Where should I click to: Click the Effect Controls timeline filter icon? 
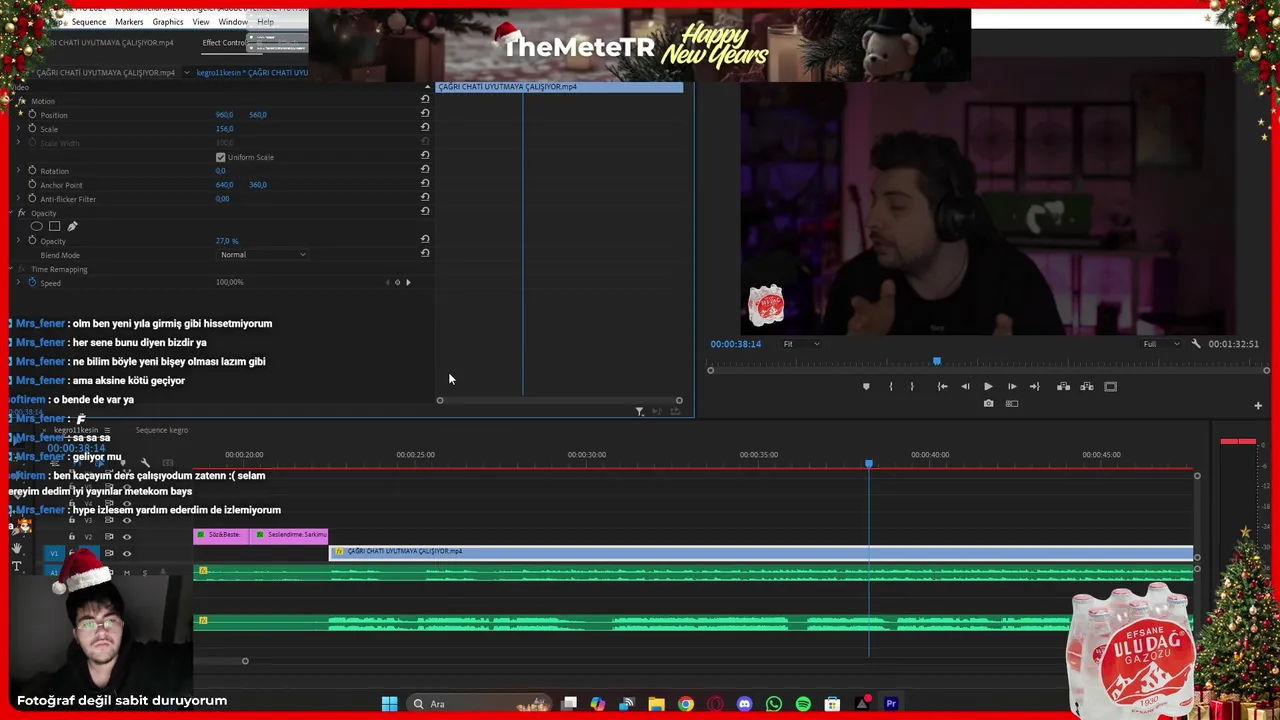click(x=640, y=411)
